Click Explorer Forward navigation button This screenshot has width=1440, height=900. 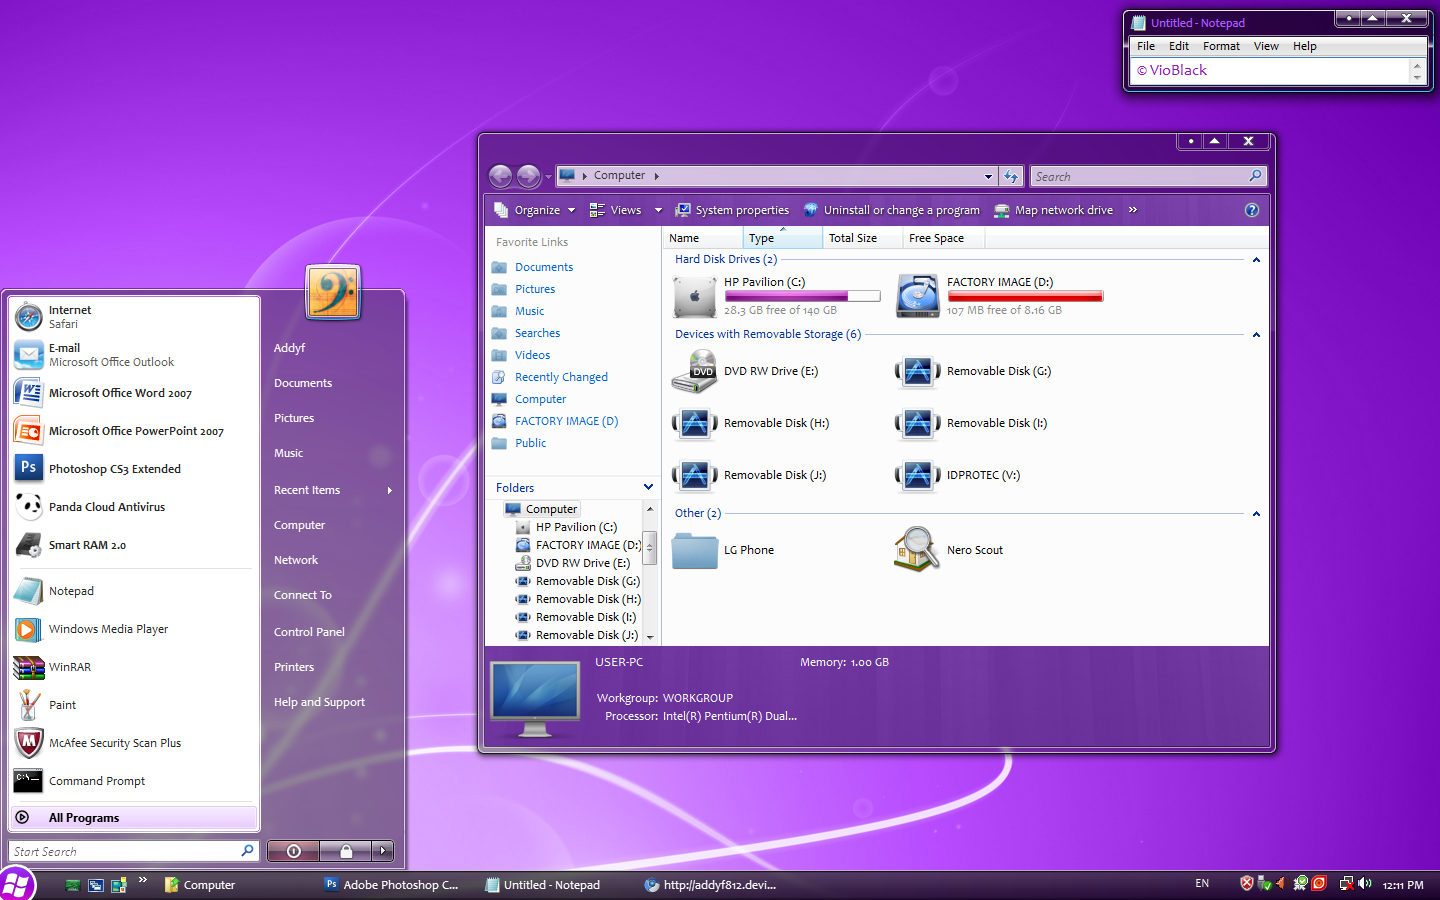529,176
